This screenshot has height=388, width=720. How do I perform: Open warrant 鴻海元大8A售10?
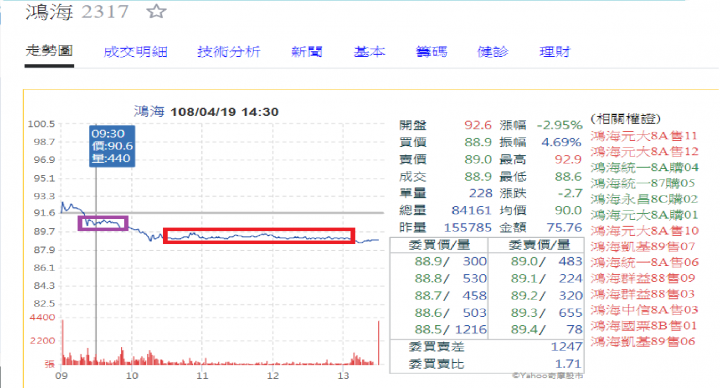point(644,231)
